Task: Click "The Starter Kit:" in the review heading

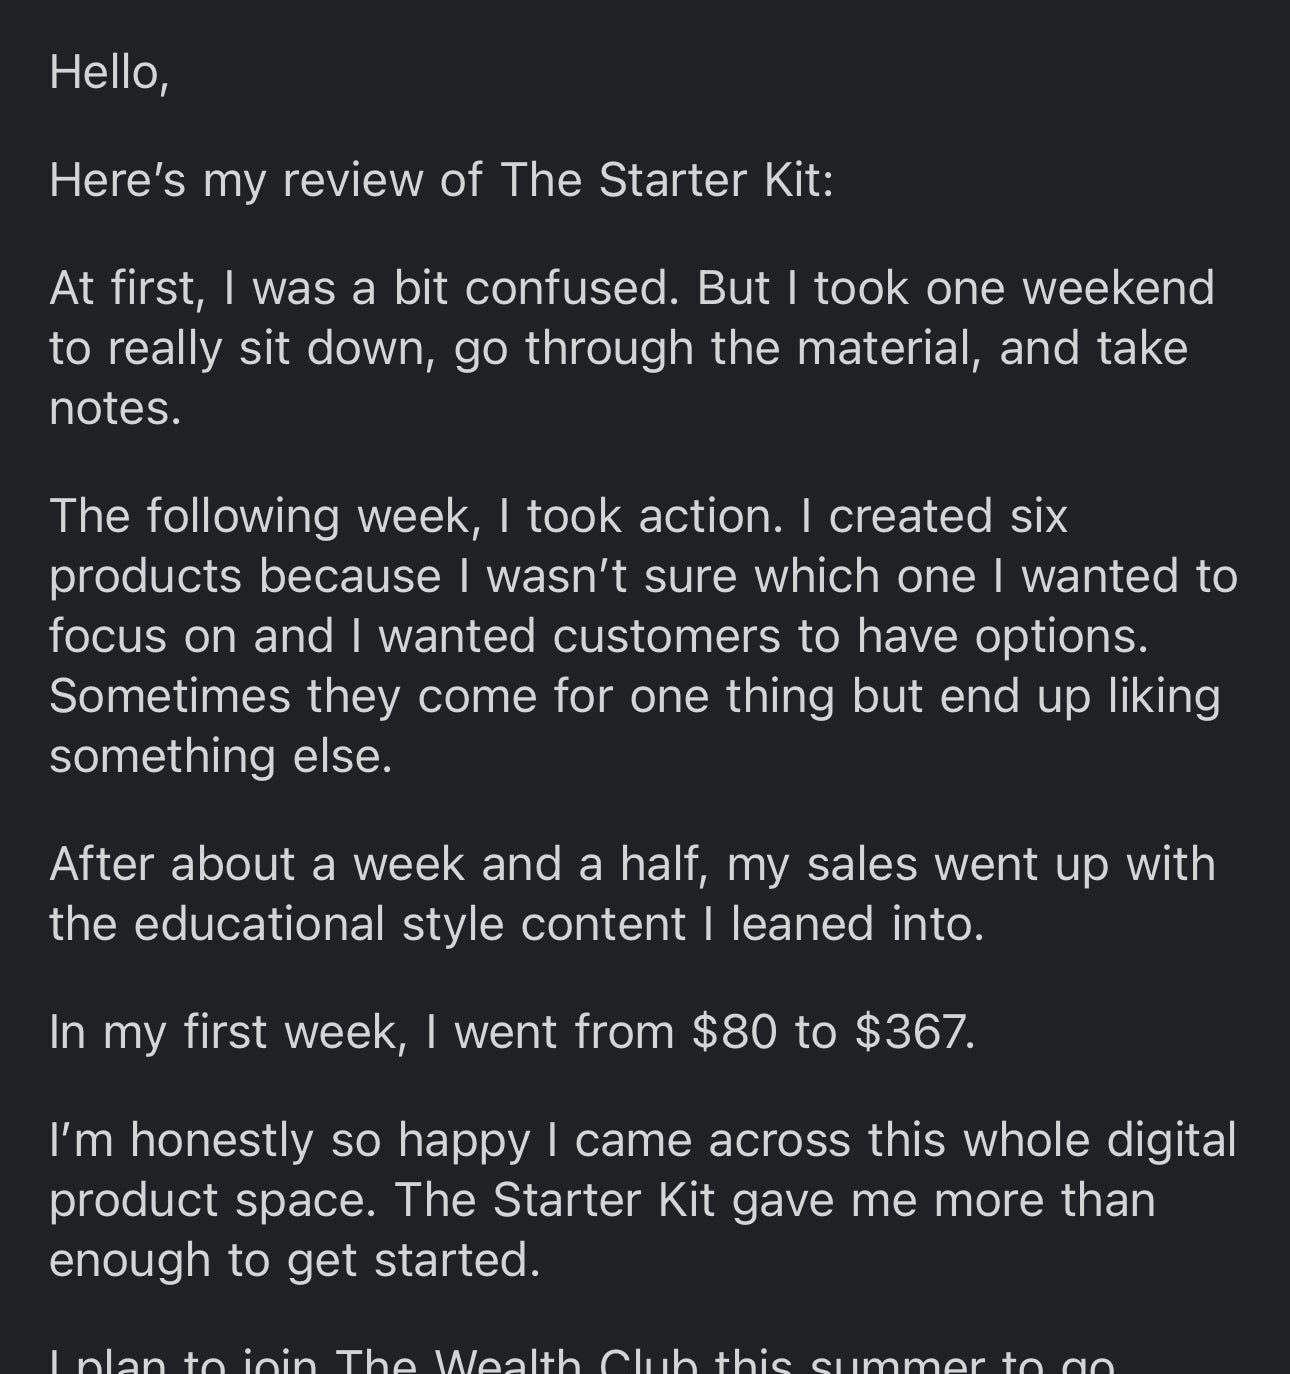Action: point(666,180)
